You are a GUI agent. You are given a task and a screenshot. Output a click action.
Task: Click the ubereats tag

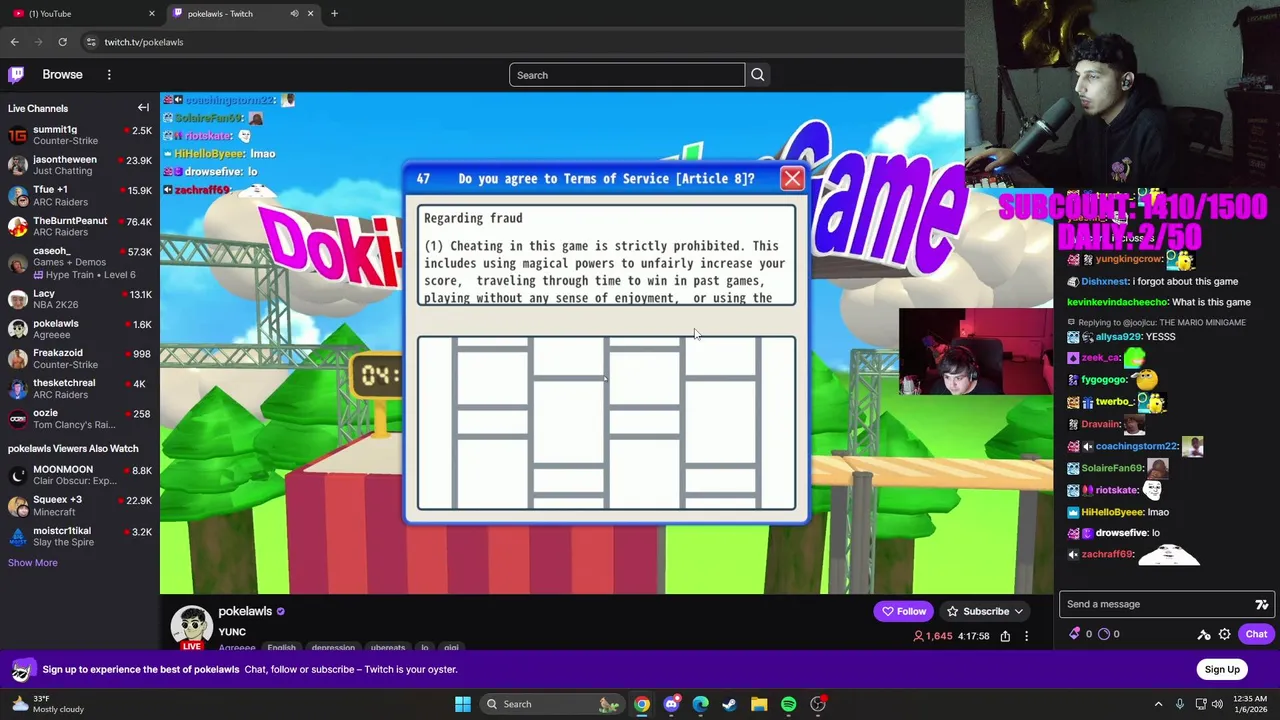pos(388,648)
